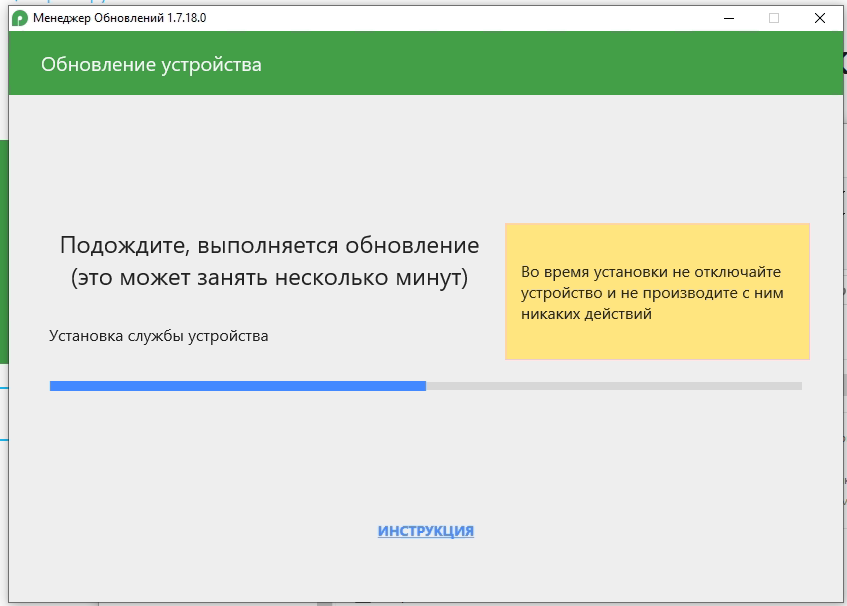Screen dimensions: 847x606
Task: Click the Подождите, выполняется обновление heading
Action: tap(269, 246)
